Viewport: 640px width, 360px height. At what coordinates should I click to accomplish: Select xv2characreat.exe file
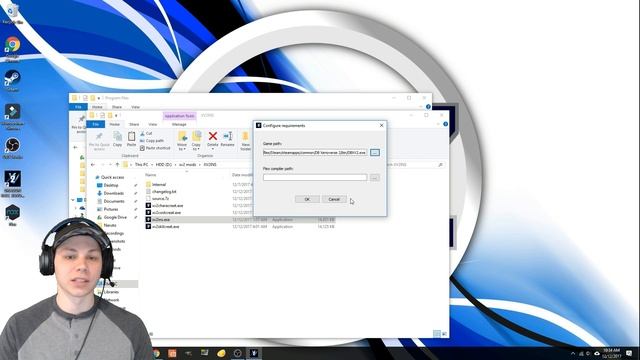pos(167,206)
